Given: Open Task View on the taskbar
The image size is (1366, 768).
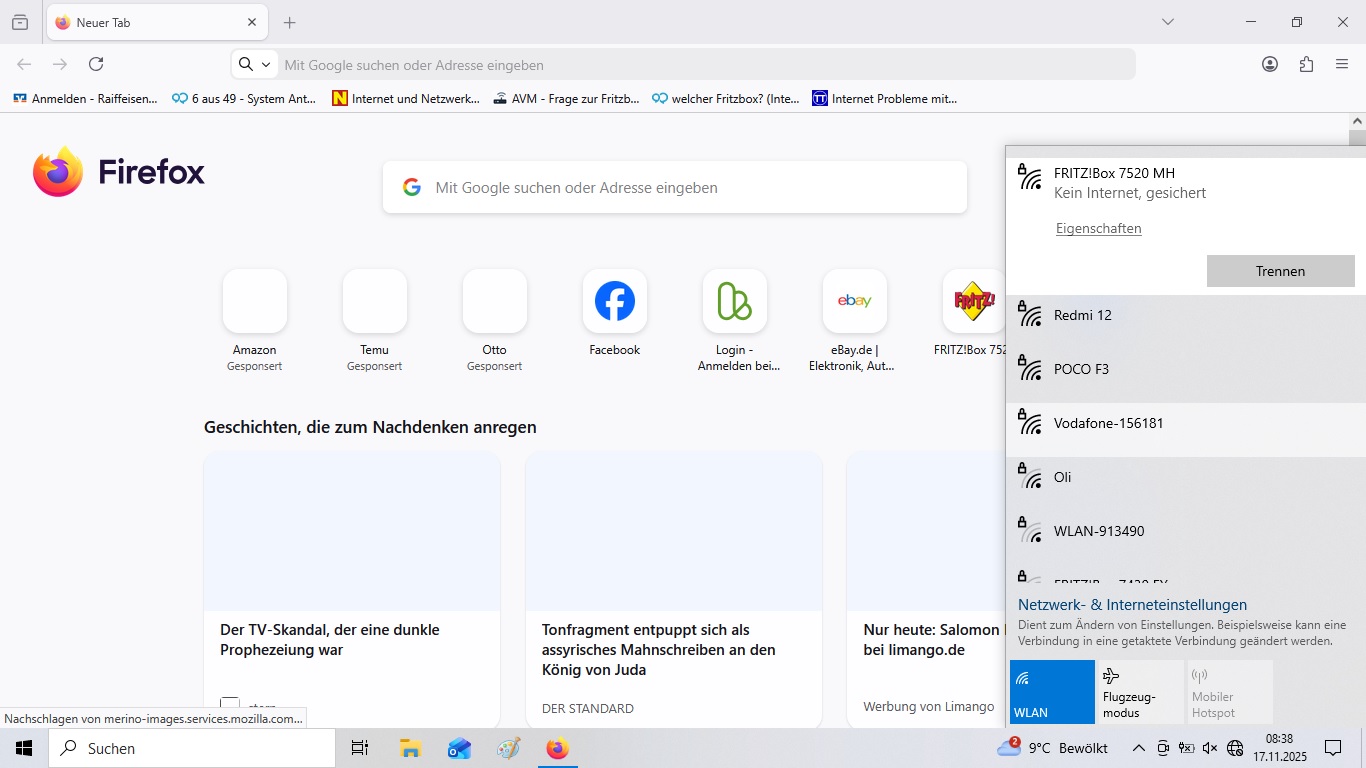Looking at the screenshot, I should click(x=360, y=748).
